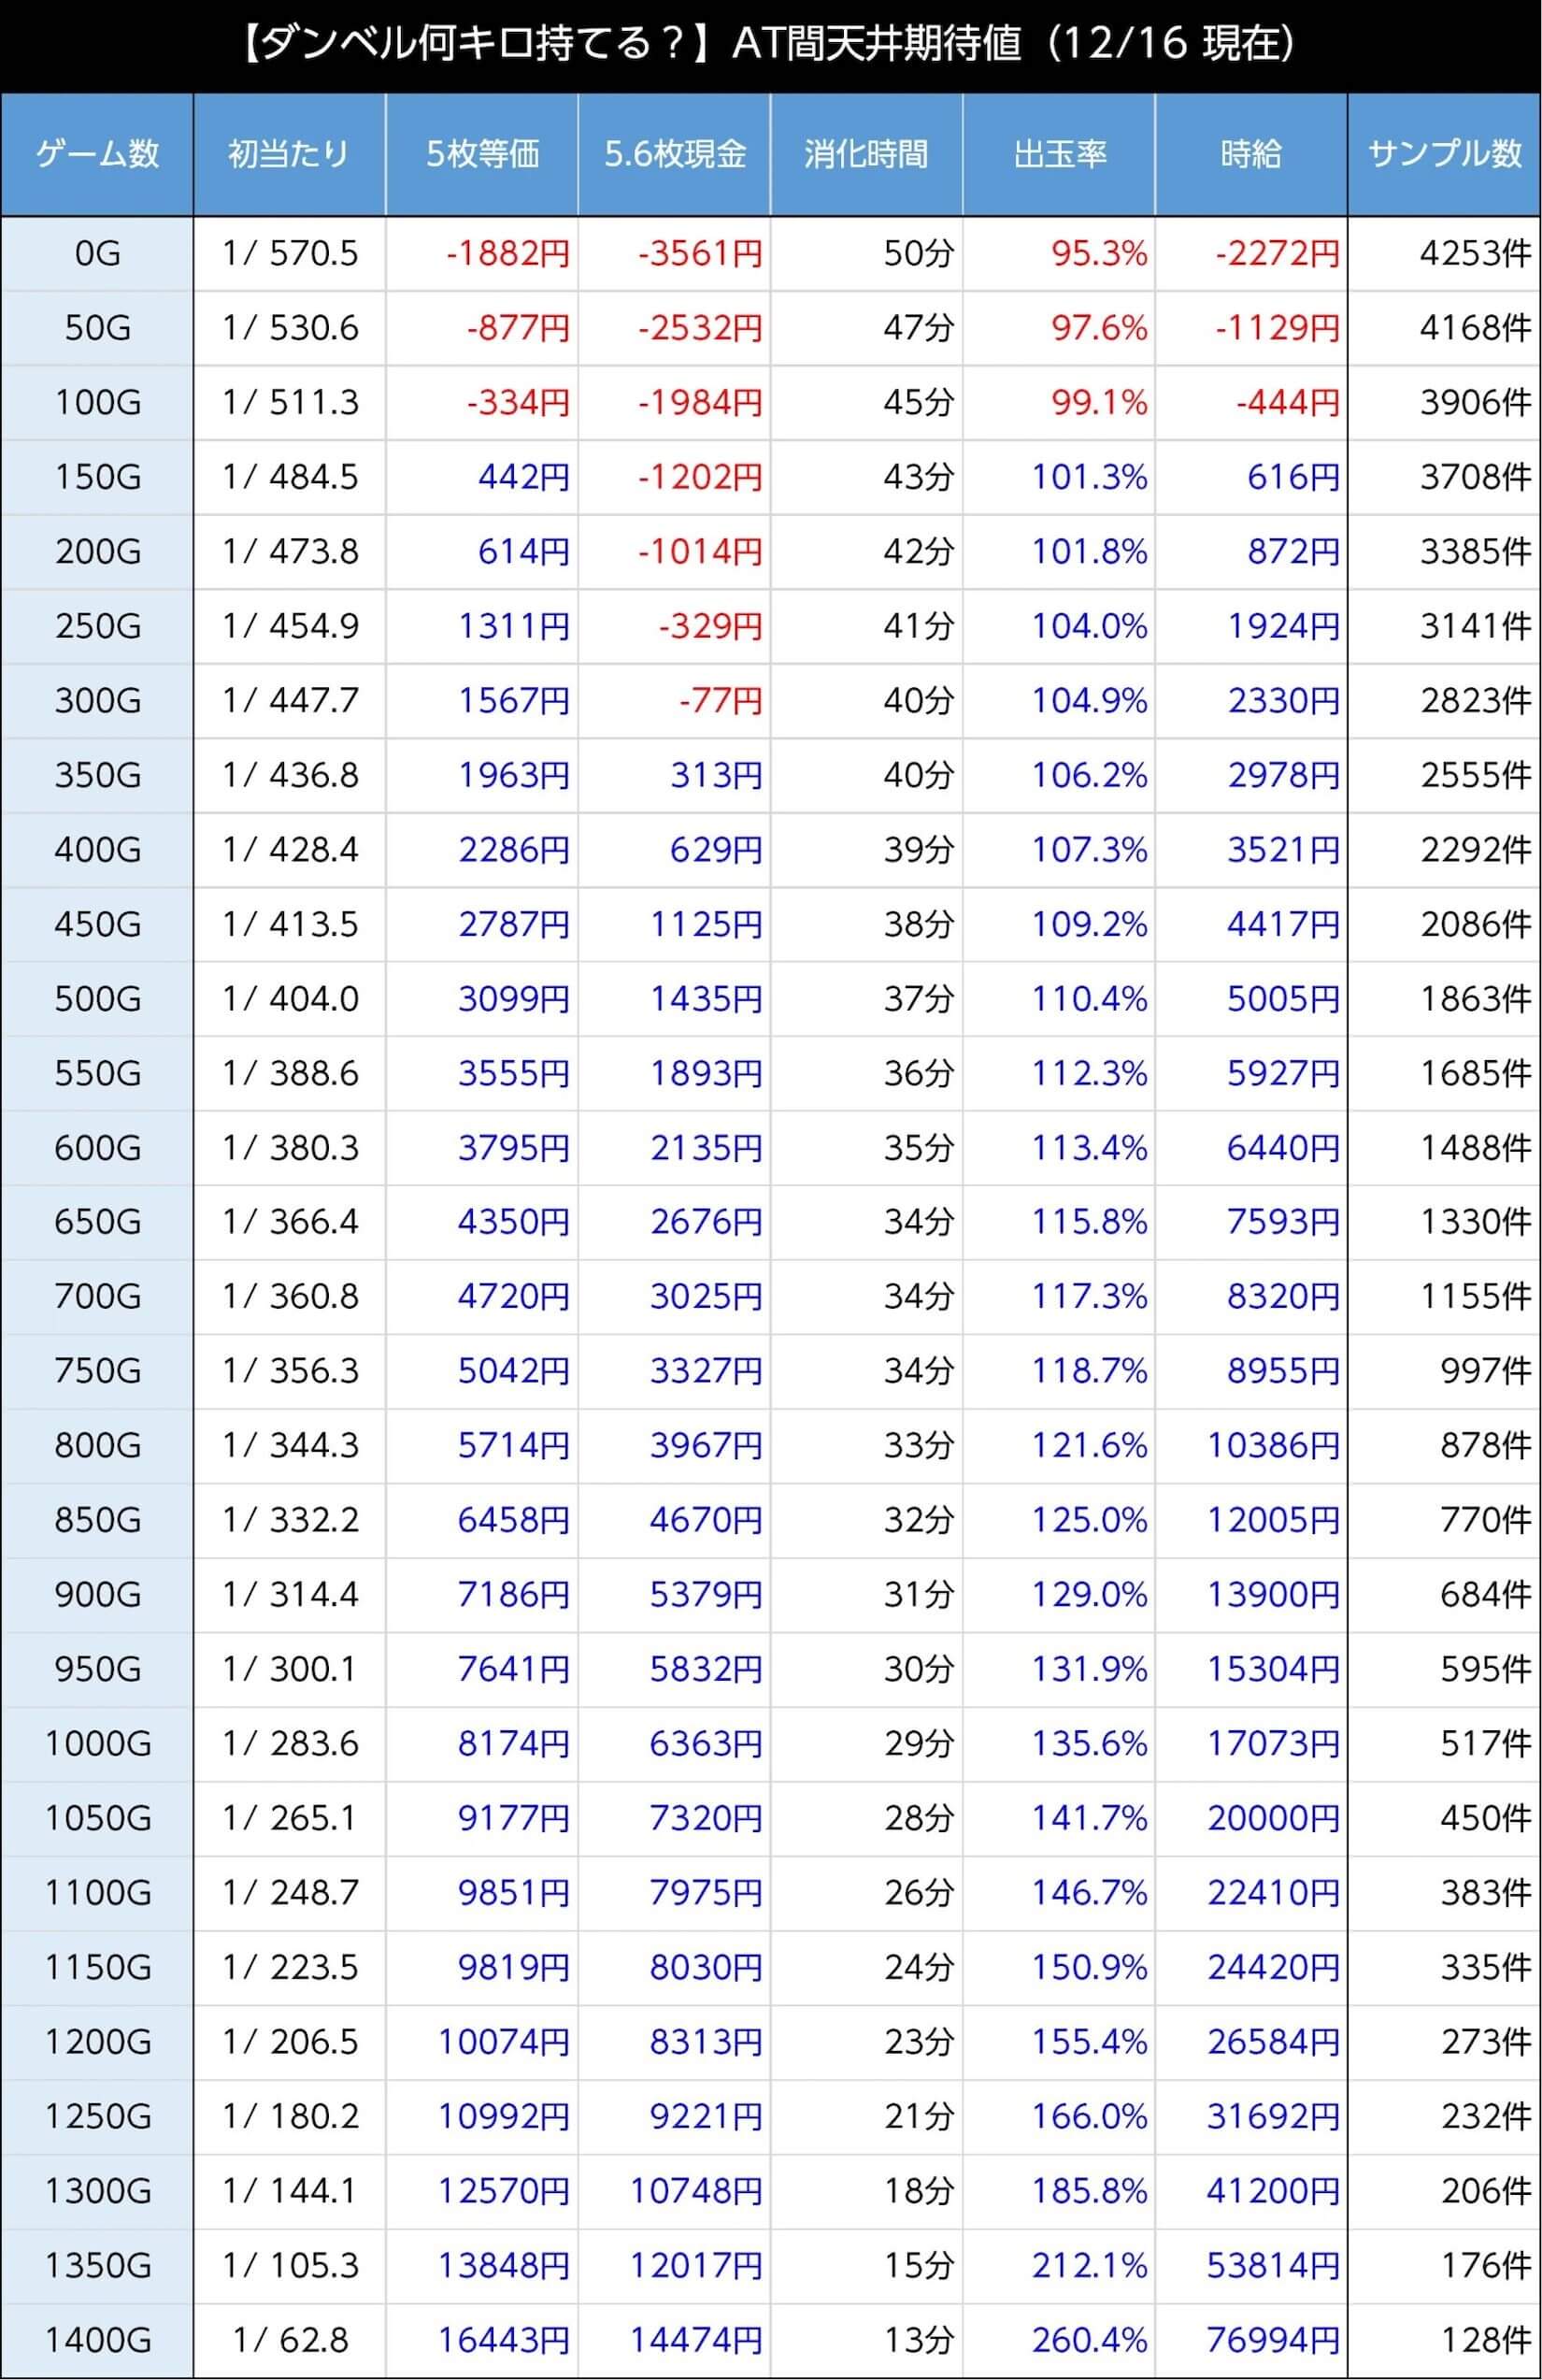The width and height of the screenshot is (1542, 2380).
Task: Click the 10386円 hourly wage cell
Action: coord(1251,1446)
